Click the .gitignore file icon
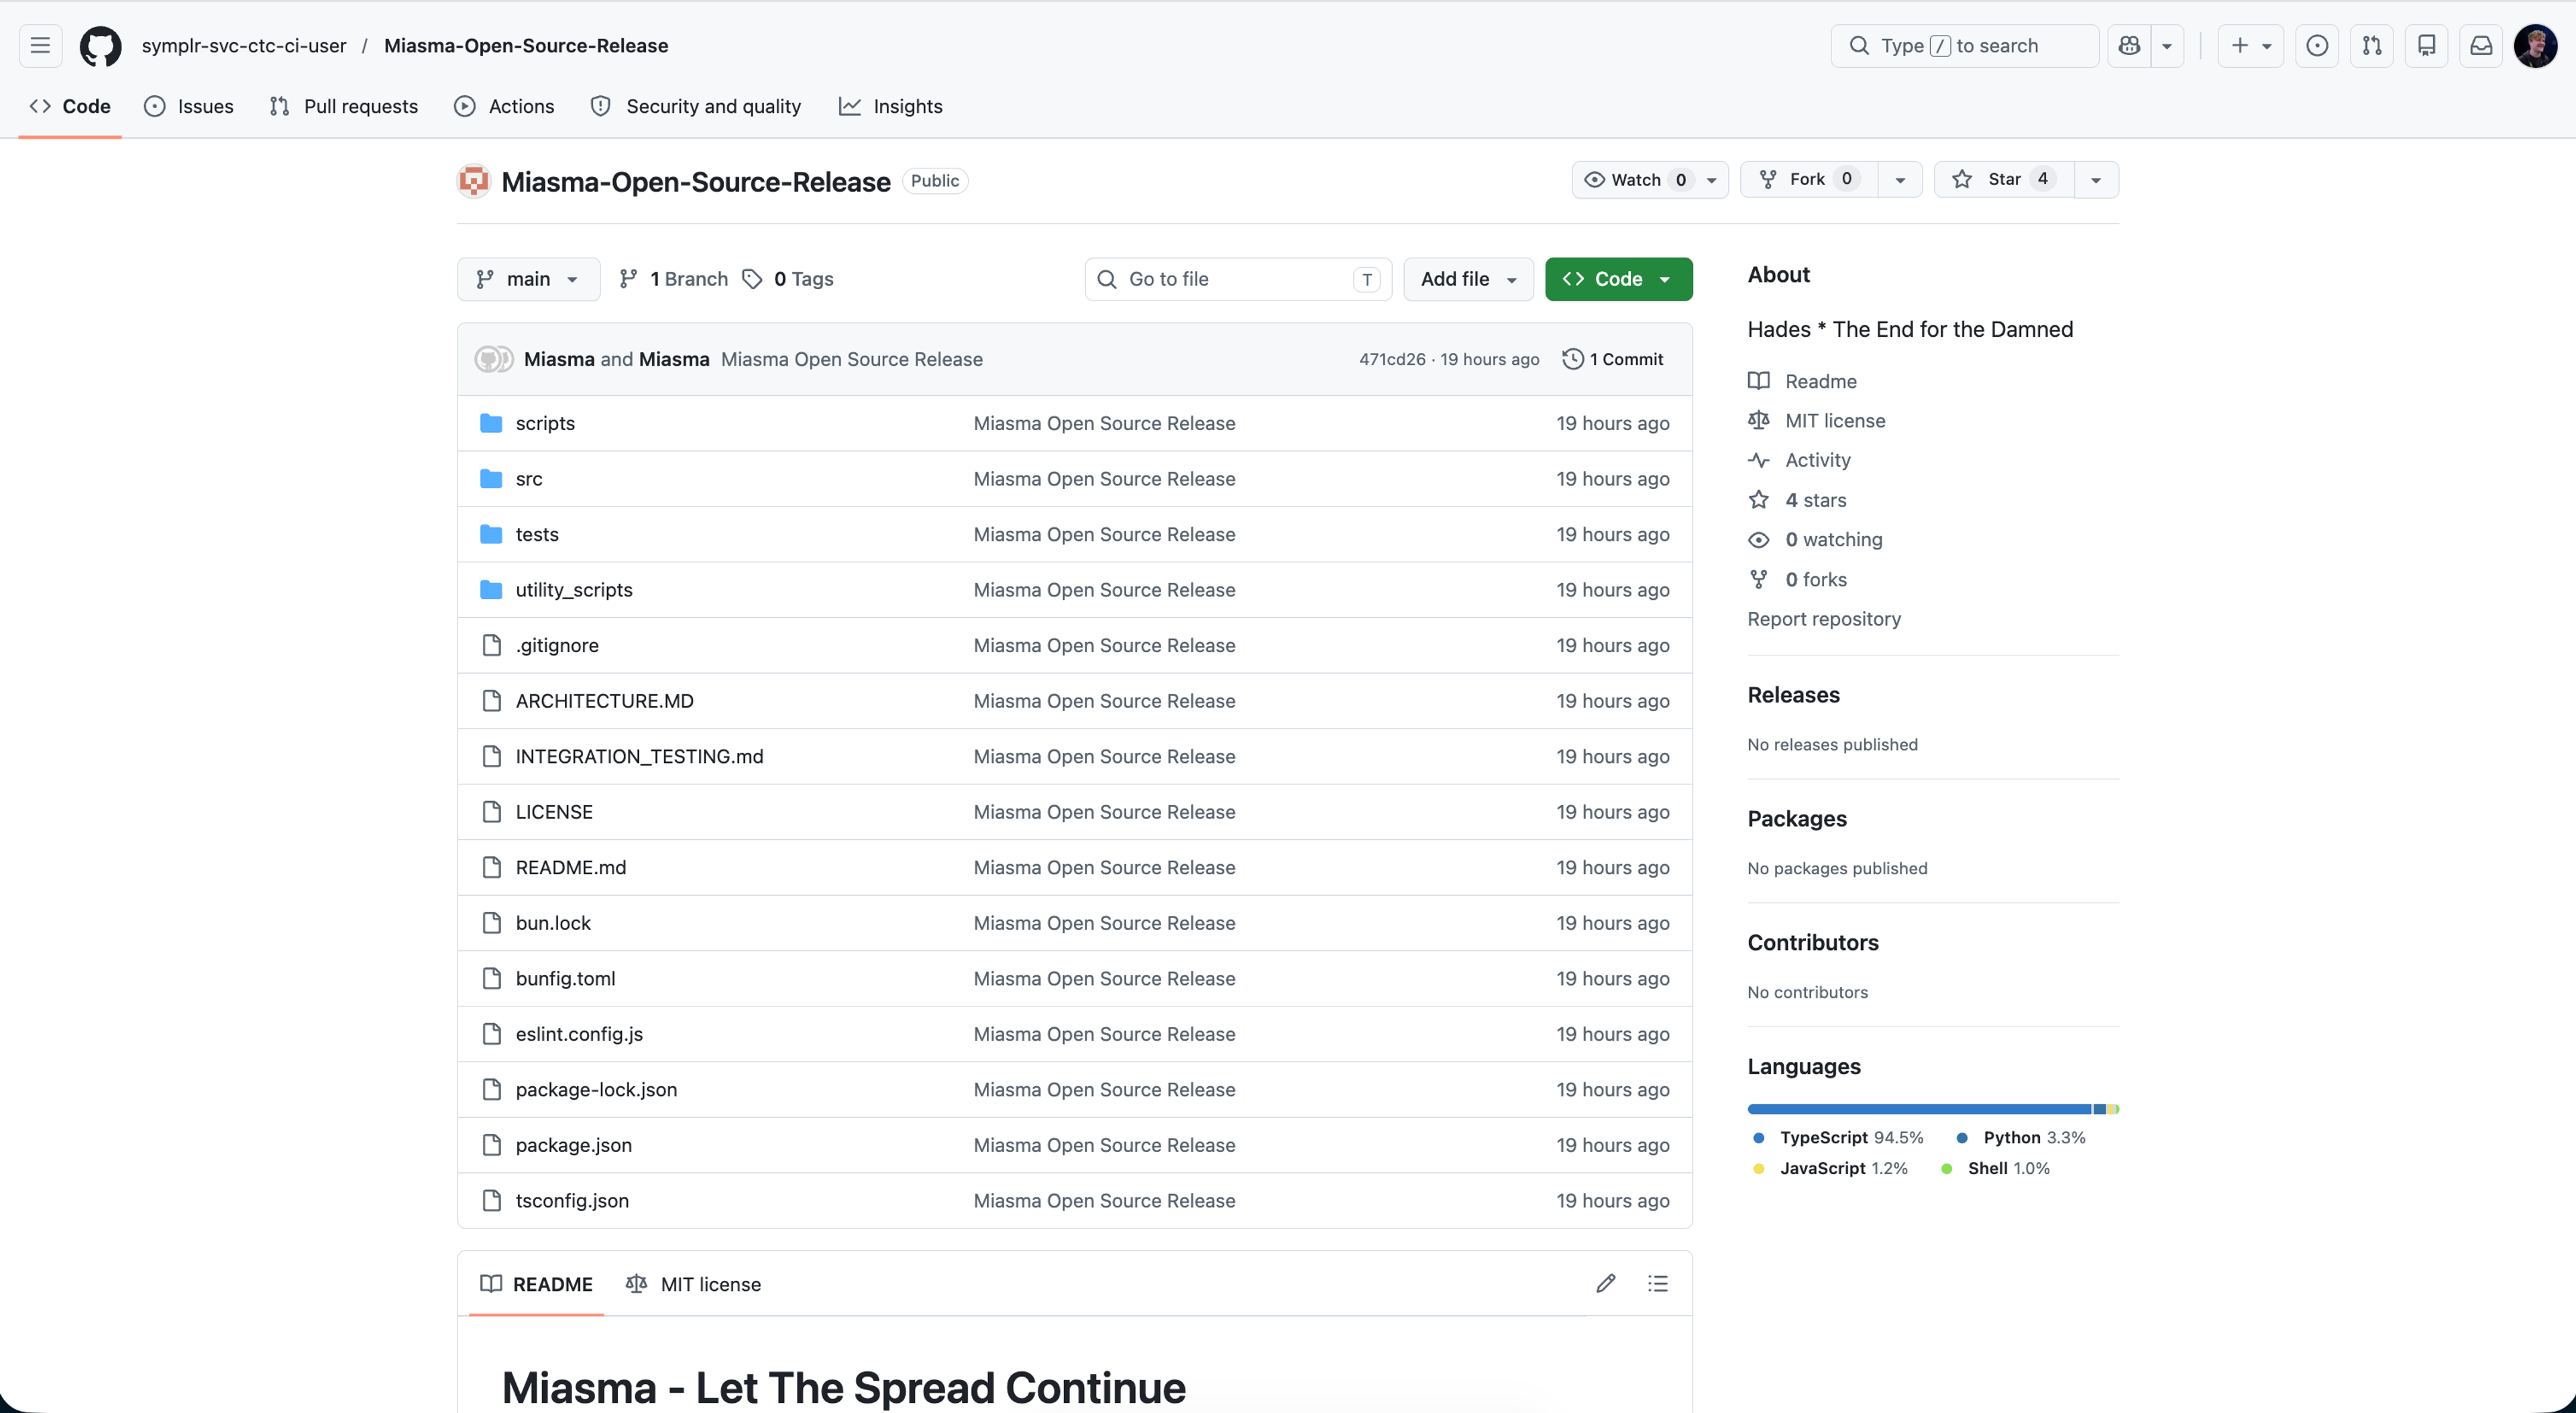This screenshot has height=1413, width=2576. (x=491, y=645)
